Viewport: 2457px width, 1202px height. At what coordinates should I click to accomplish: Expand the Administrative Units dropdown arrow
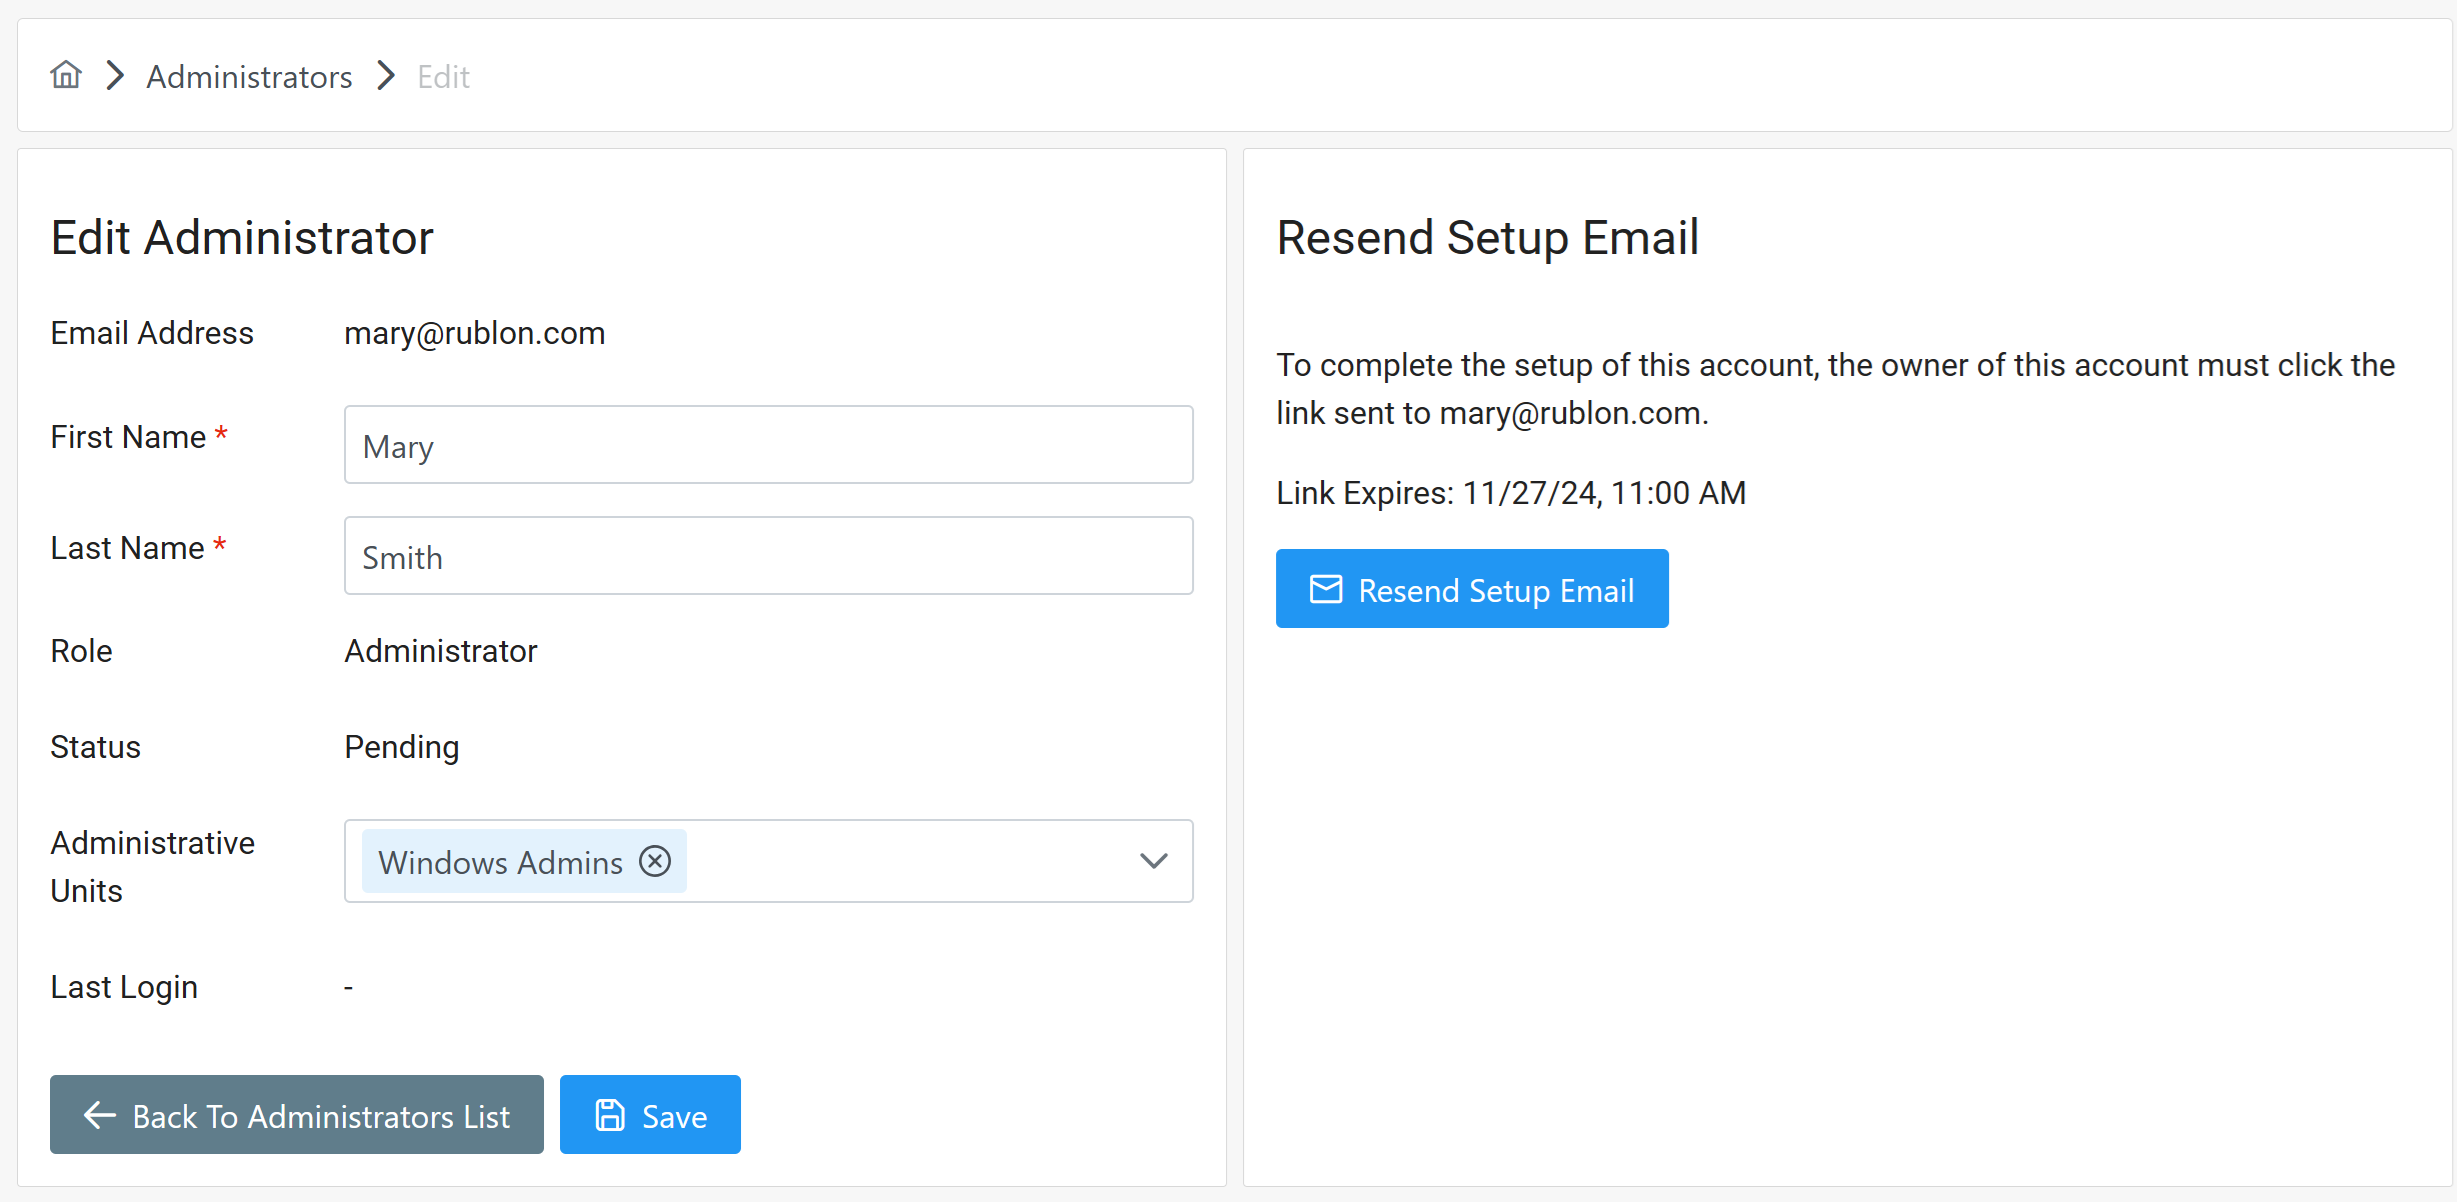1153,861
